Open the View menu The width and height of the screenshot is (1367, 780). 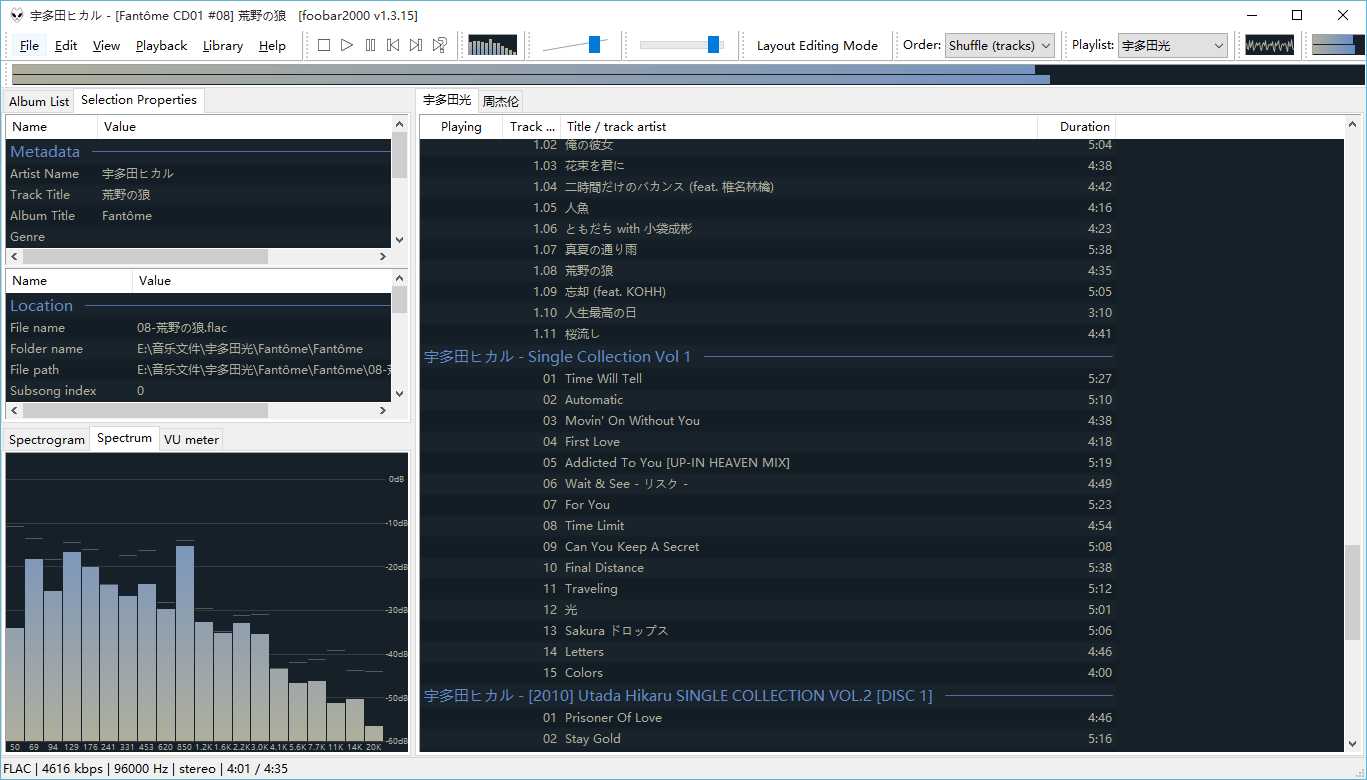click(106, 45)
